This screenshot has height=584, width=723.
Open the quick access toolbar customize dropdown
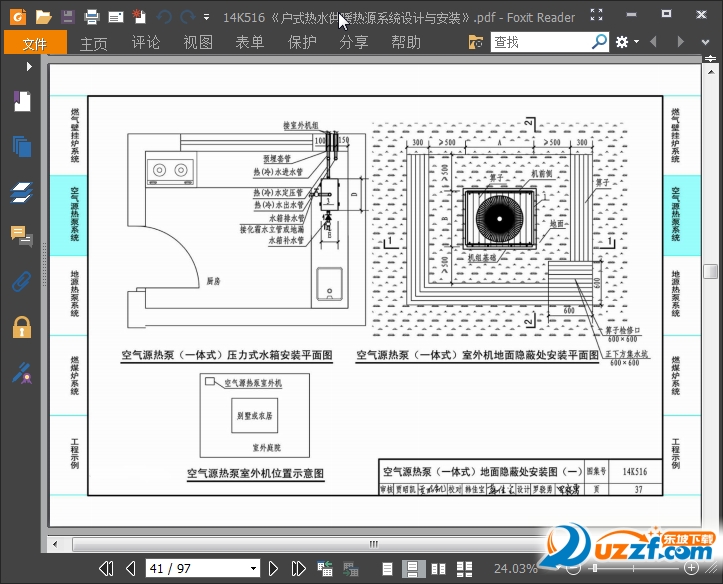(207, 18)
